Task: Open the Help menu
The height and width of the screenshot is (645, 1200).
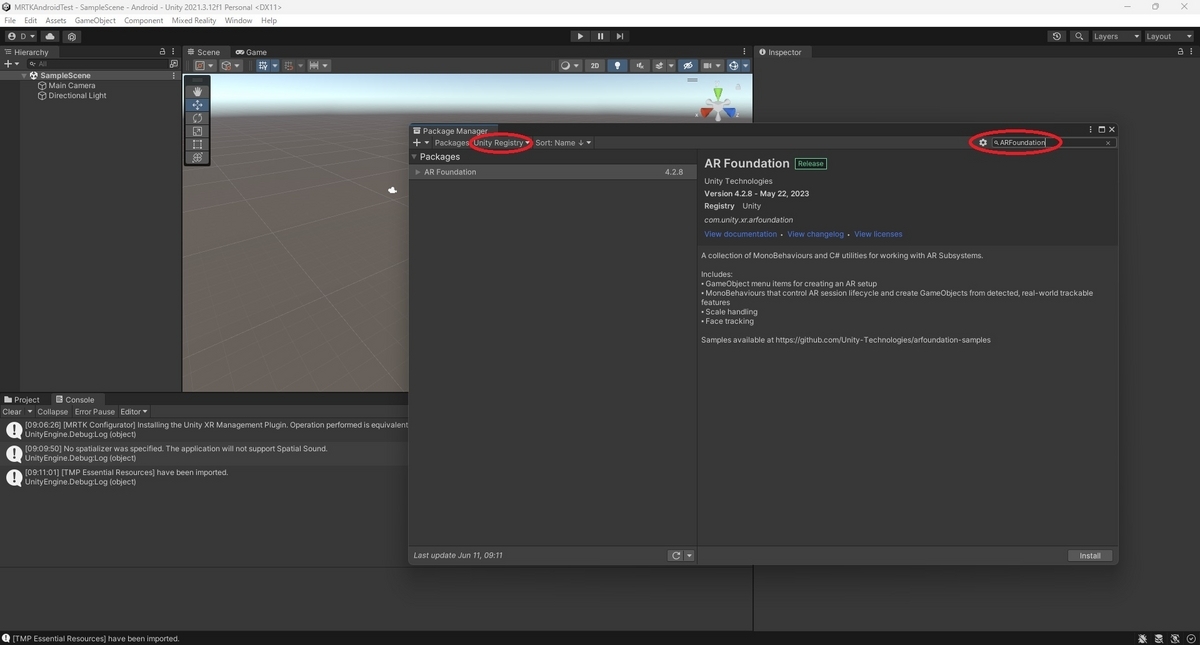Action: 269,20
